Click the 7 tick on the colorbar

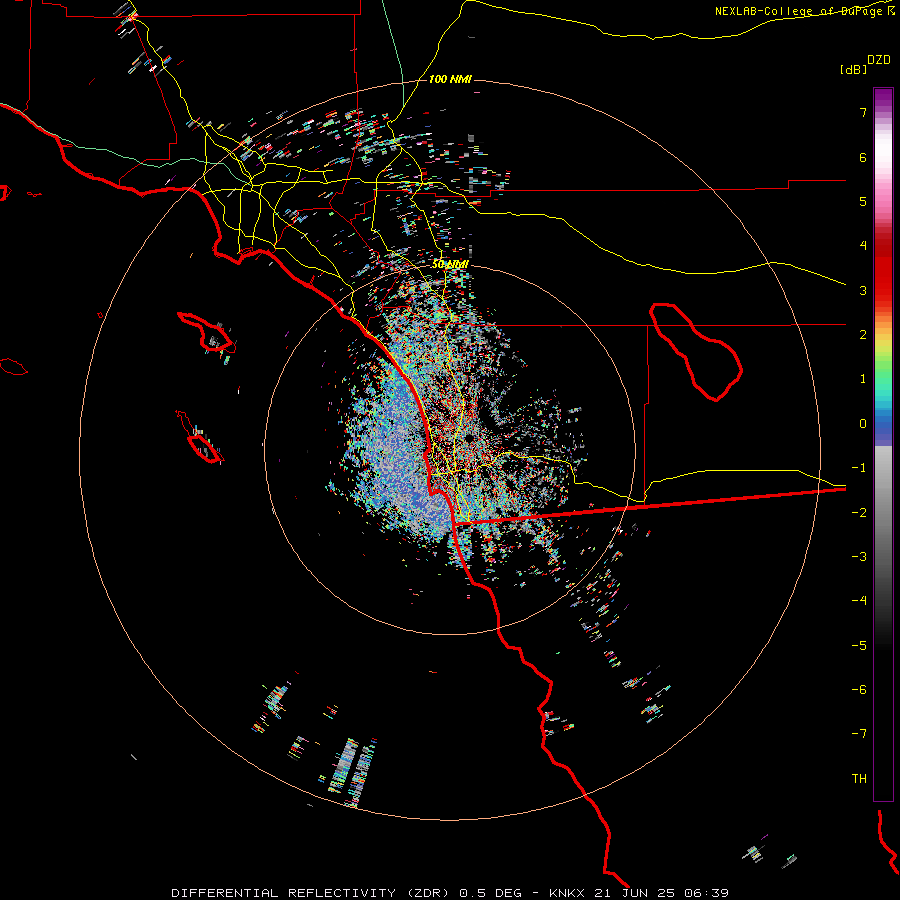[x=863, y=112]
